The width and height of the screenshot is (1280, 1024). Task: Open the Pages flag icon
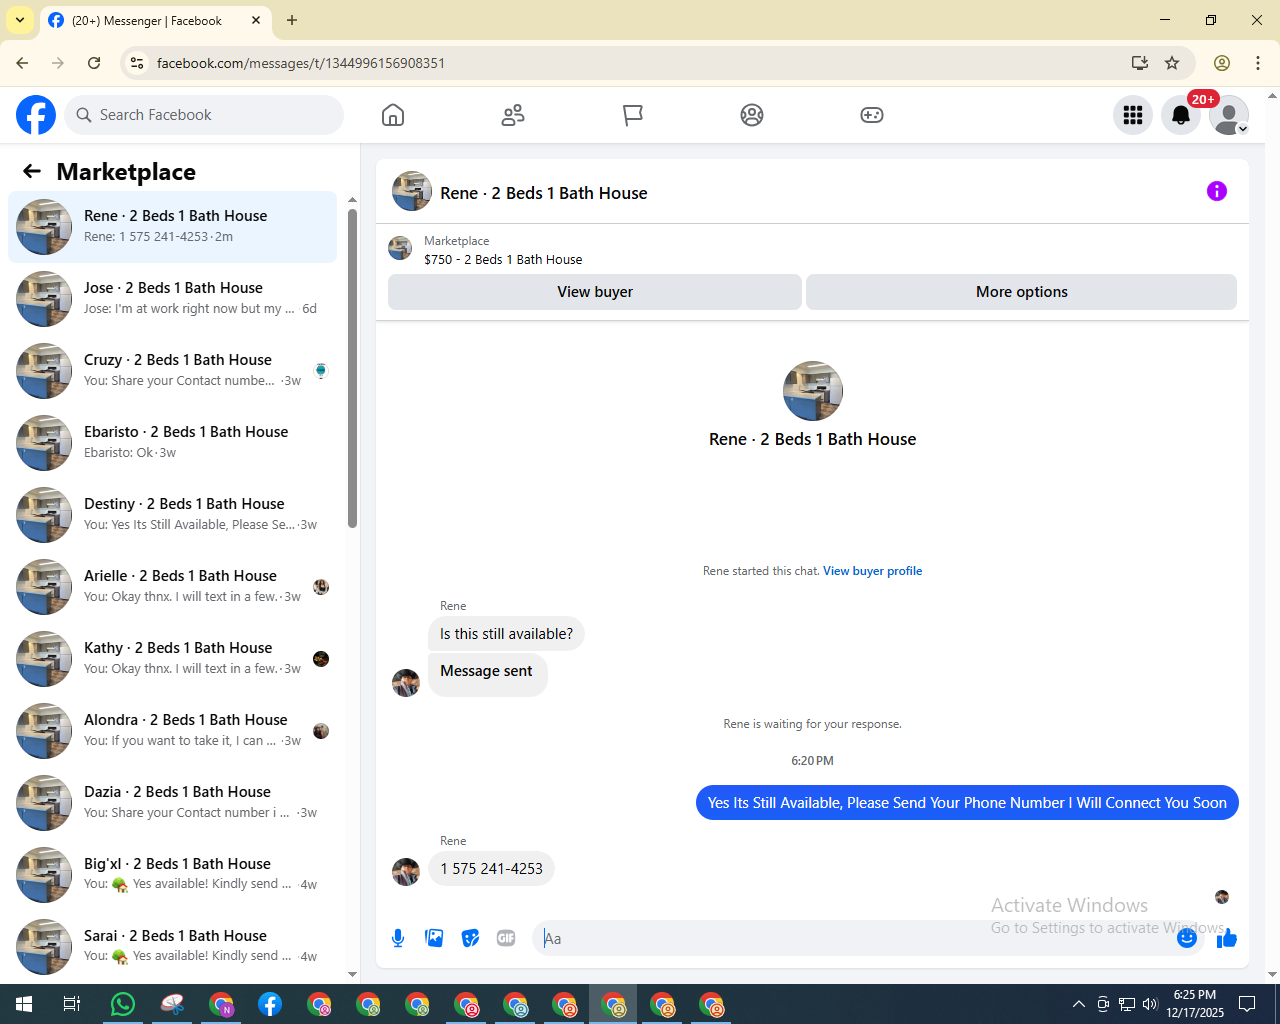(633, 115)
